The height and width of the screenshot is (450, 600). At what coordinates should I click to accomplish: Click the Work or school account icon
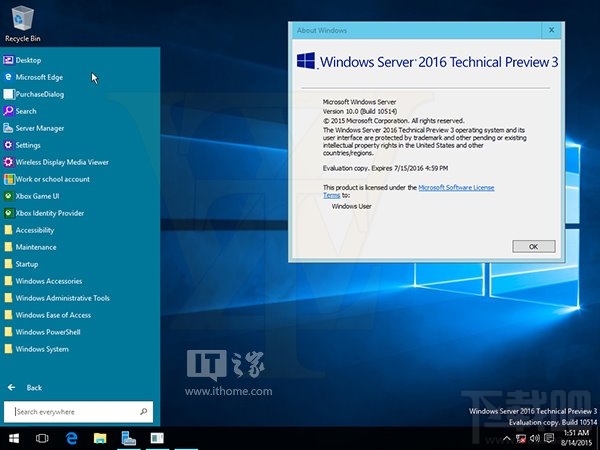tap(9, 179)
